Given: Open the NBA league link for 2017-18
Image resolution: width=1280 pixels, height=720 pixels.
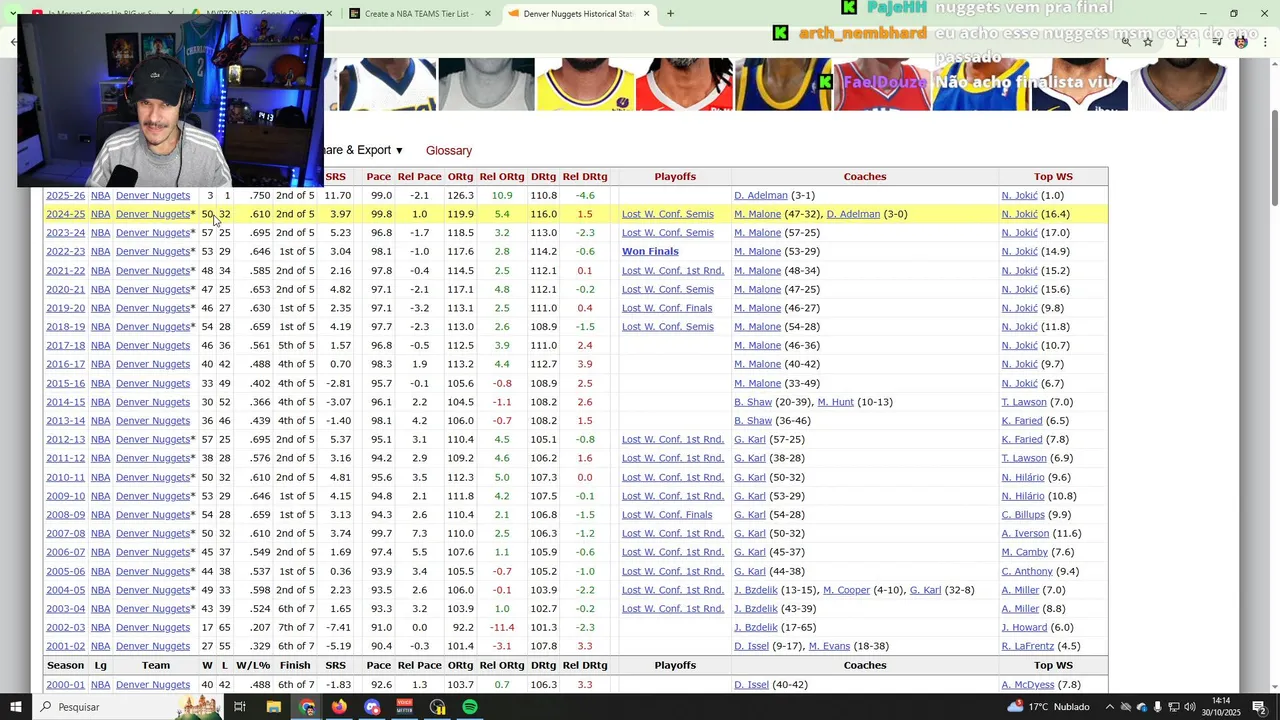Looking at the screenshot, I should 101,345.
